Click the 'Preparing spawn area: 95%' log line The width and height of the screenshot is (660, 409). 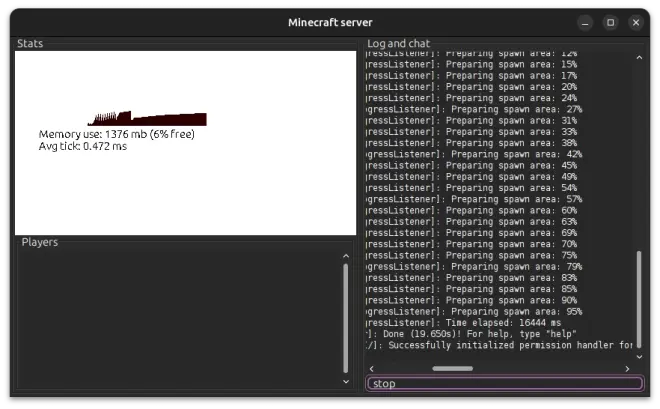tap(474, 312)
